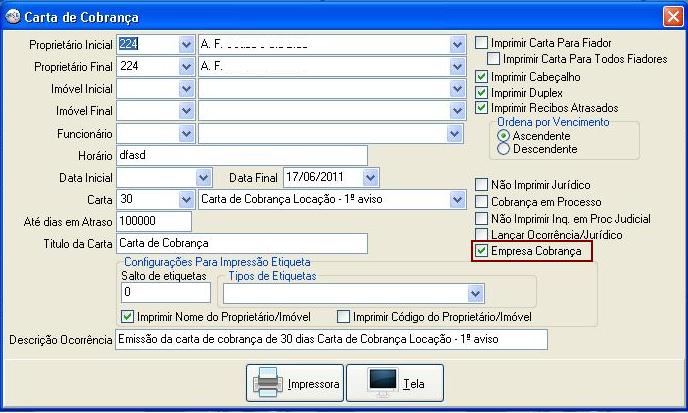Check the Não Imprimir Jurídico option
Screen dimensions: 688x413
pyautogui.click(x=482, y=185)
